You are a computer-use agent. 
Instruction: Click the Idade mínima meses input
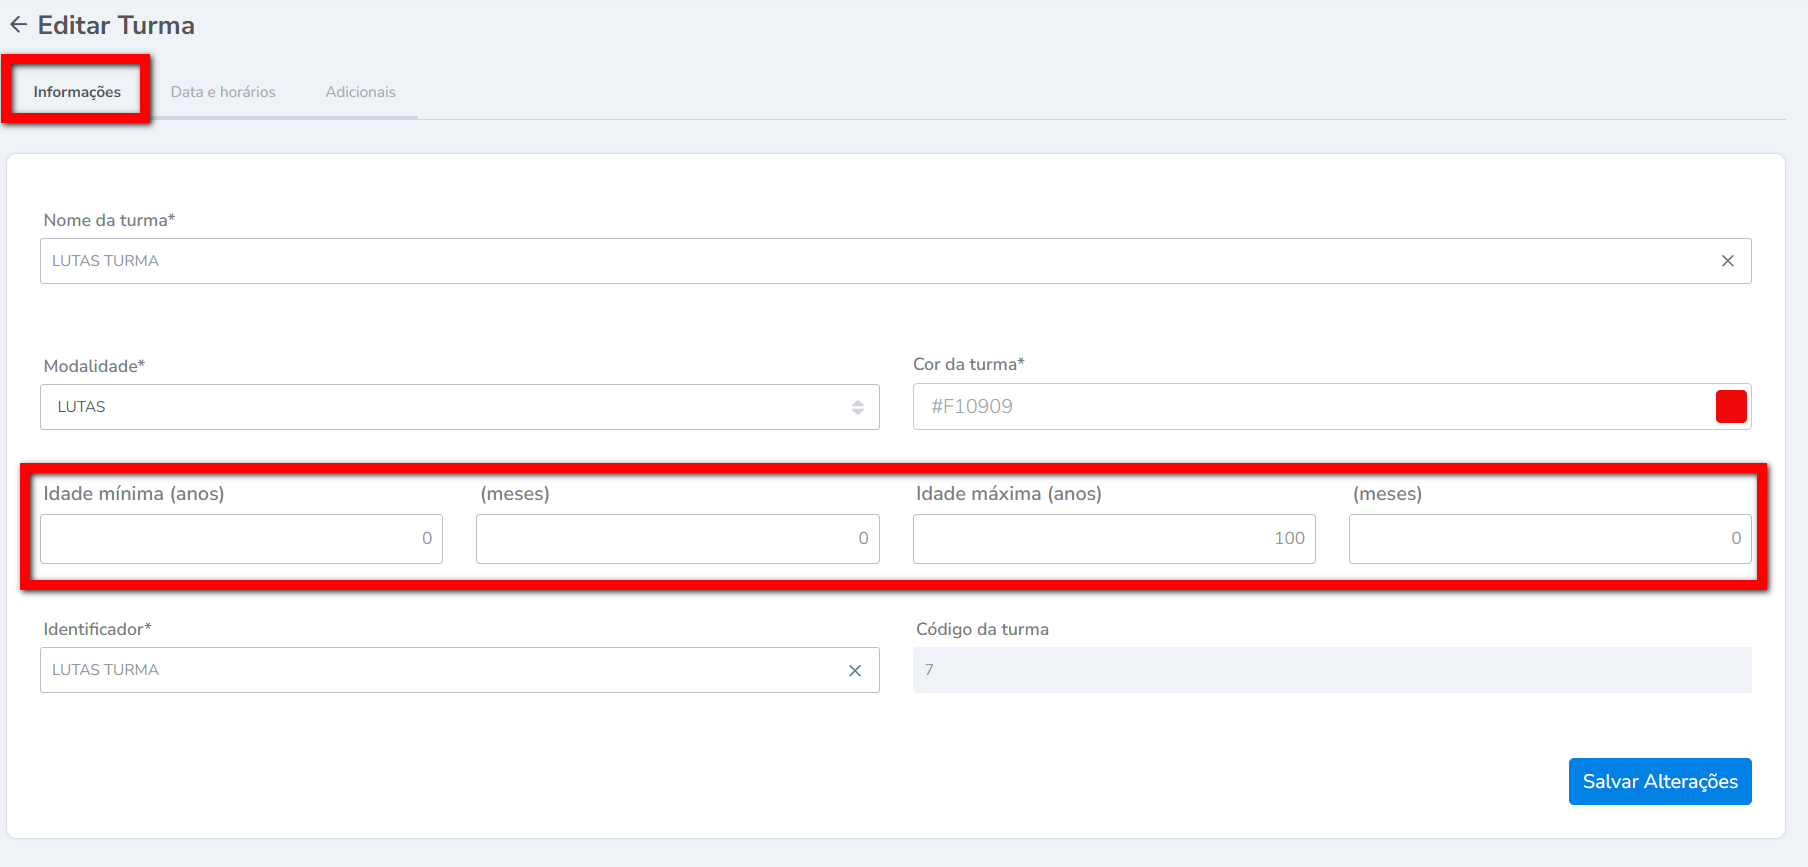coord(677,539)
